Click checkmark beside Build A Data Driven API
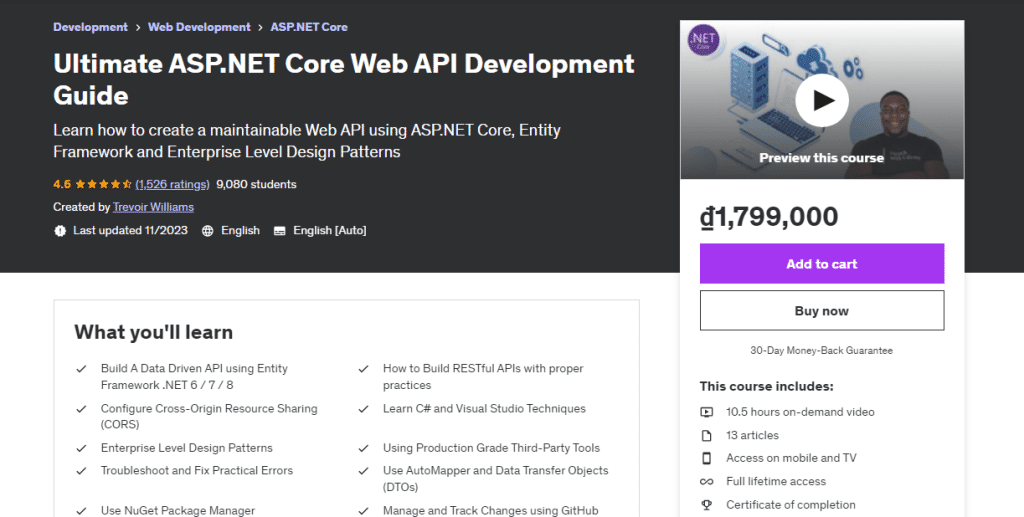Screen dimensions: 1024x517 82,369
